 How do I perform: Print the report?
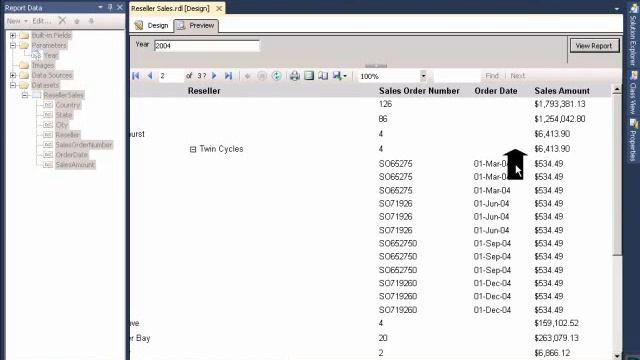tap(295, 76)
